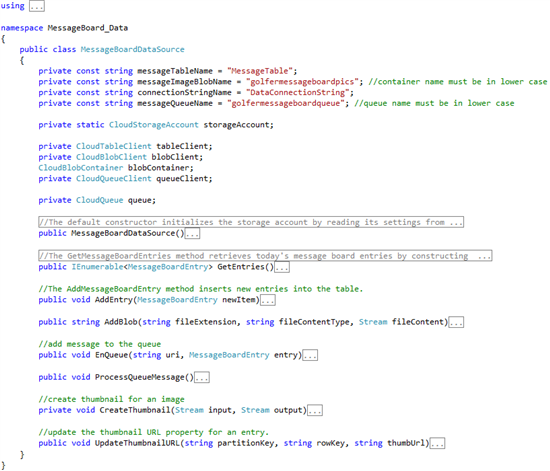The width and height of the screenshot is (550, 471).
Task: Expand collapsed body of MessageBoardDataSource() constructor
Action: 192,233
